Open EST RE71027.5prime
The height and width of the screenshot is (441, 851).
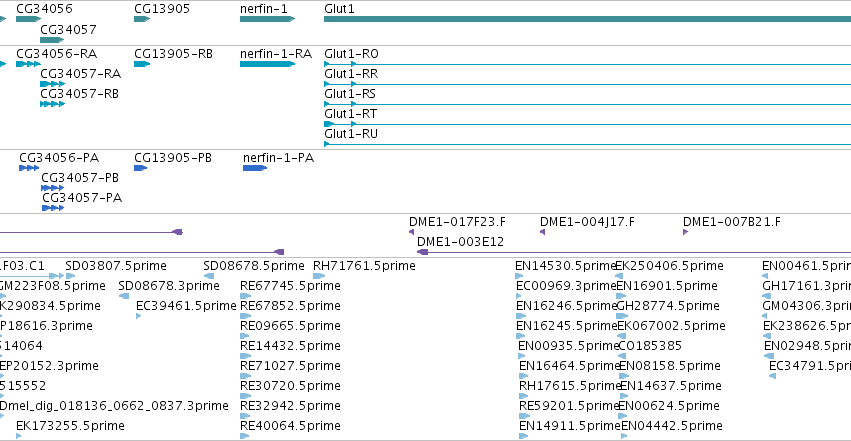290,366
